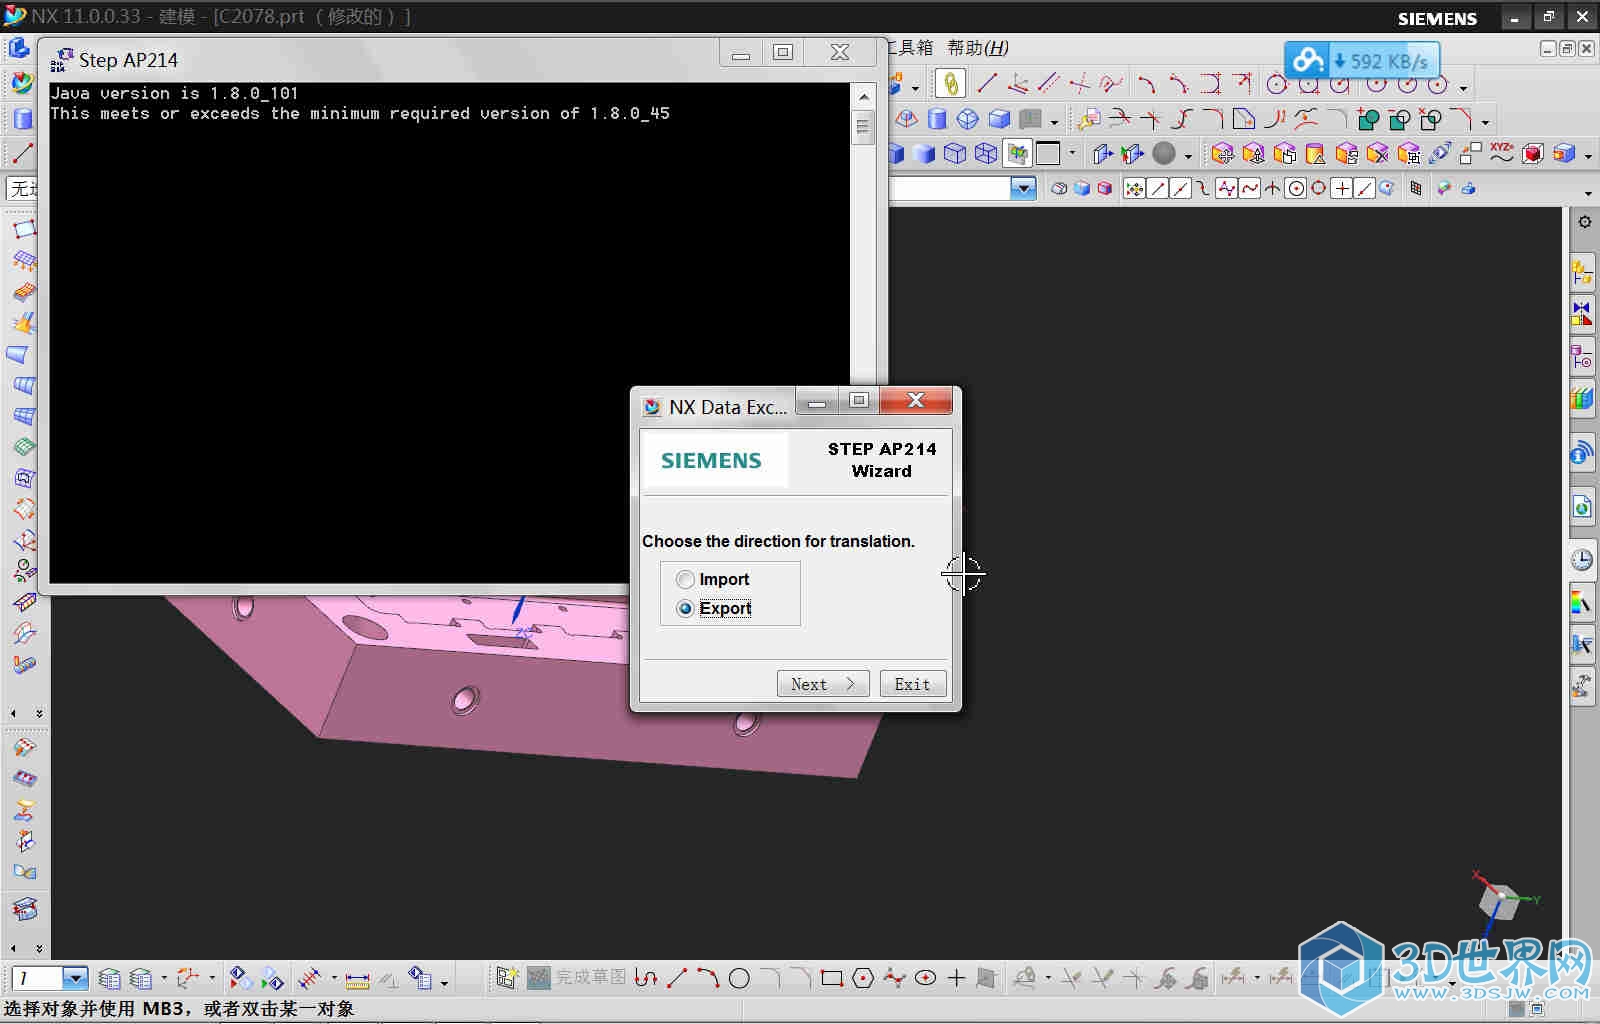Toggle the snap to quadrant point option

[x=1319, y=188]
